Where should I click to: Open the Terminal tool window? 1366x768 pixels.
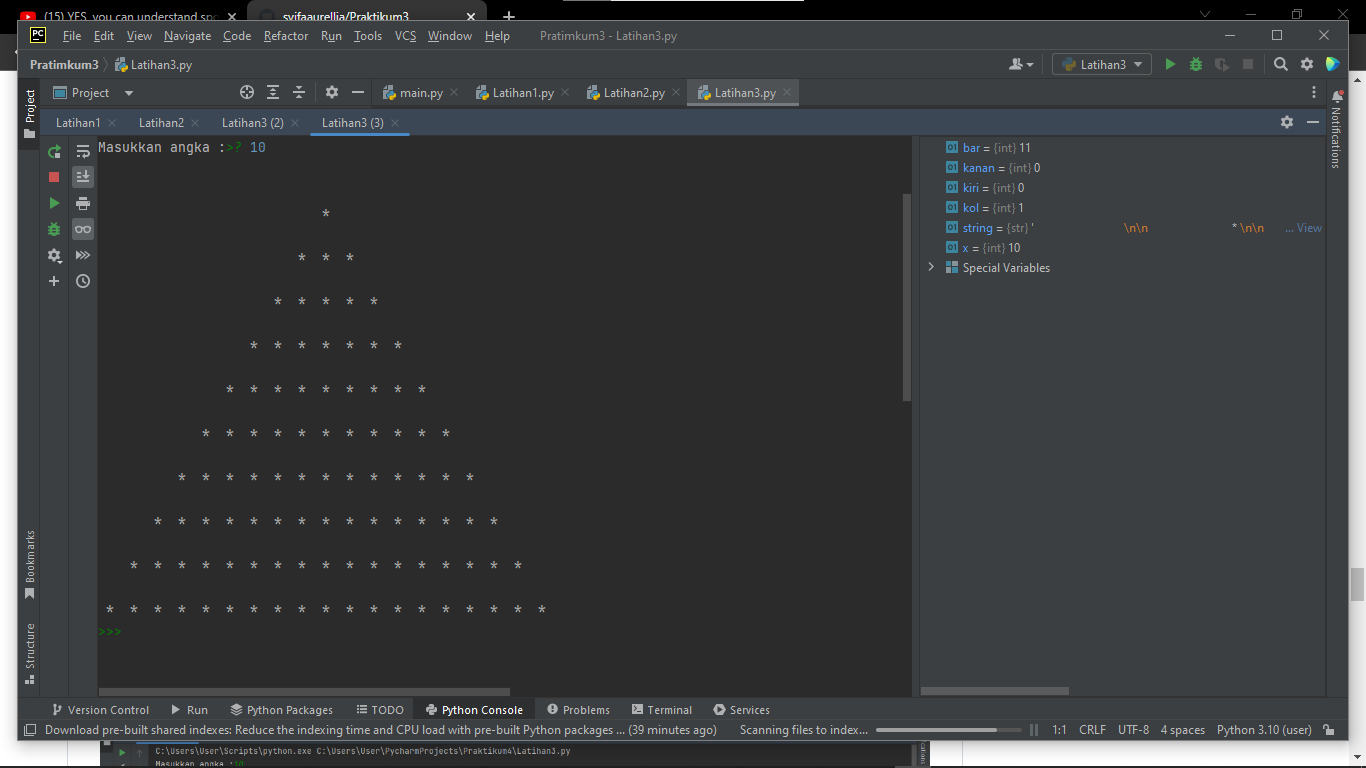pyautogui.click(x=661, y=710)
